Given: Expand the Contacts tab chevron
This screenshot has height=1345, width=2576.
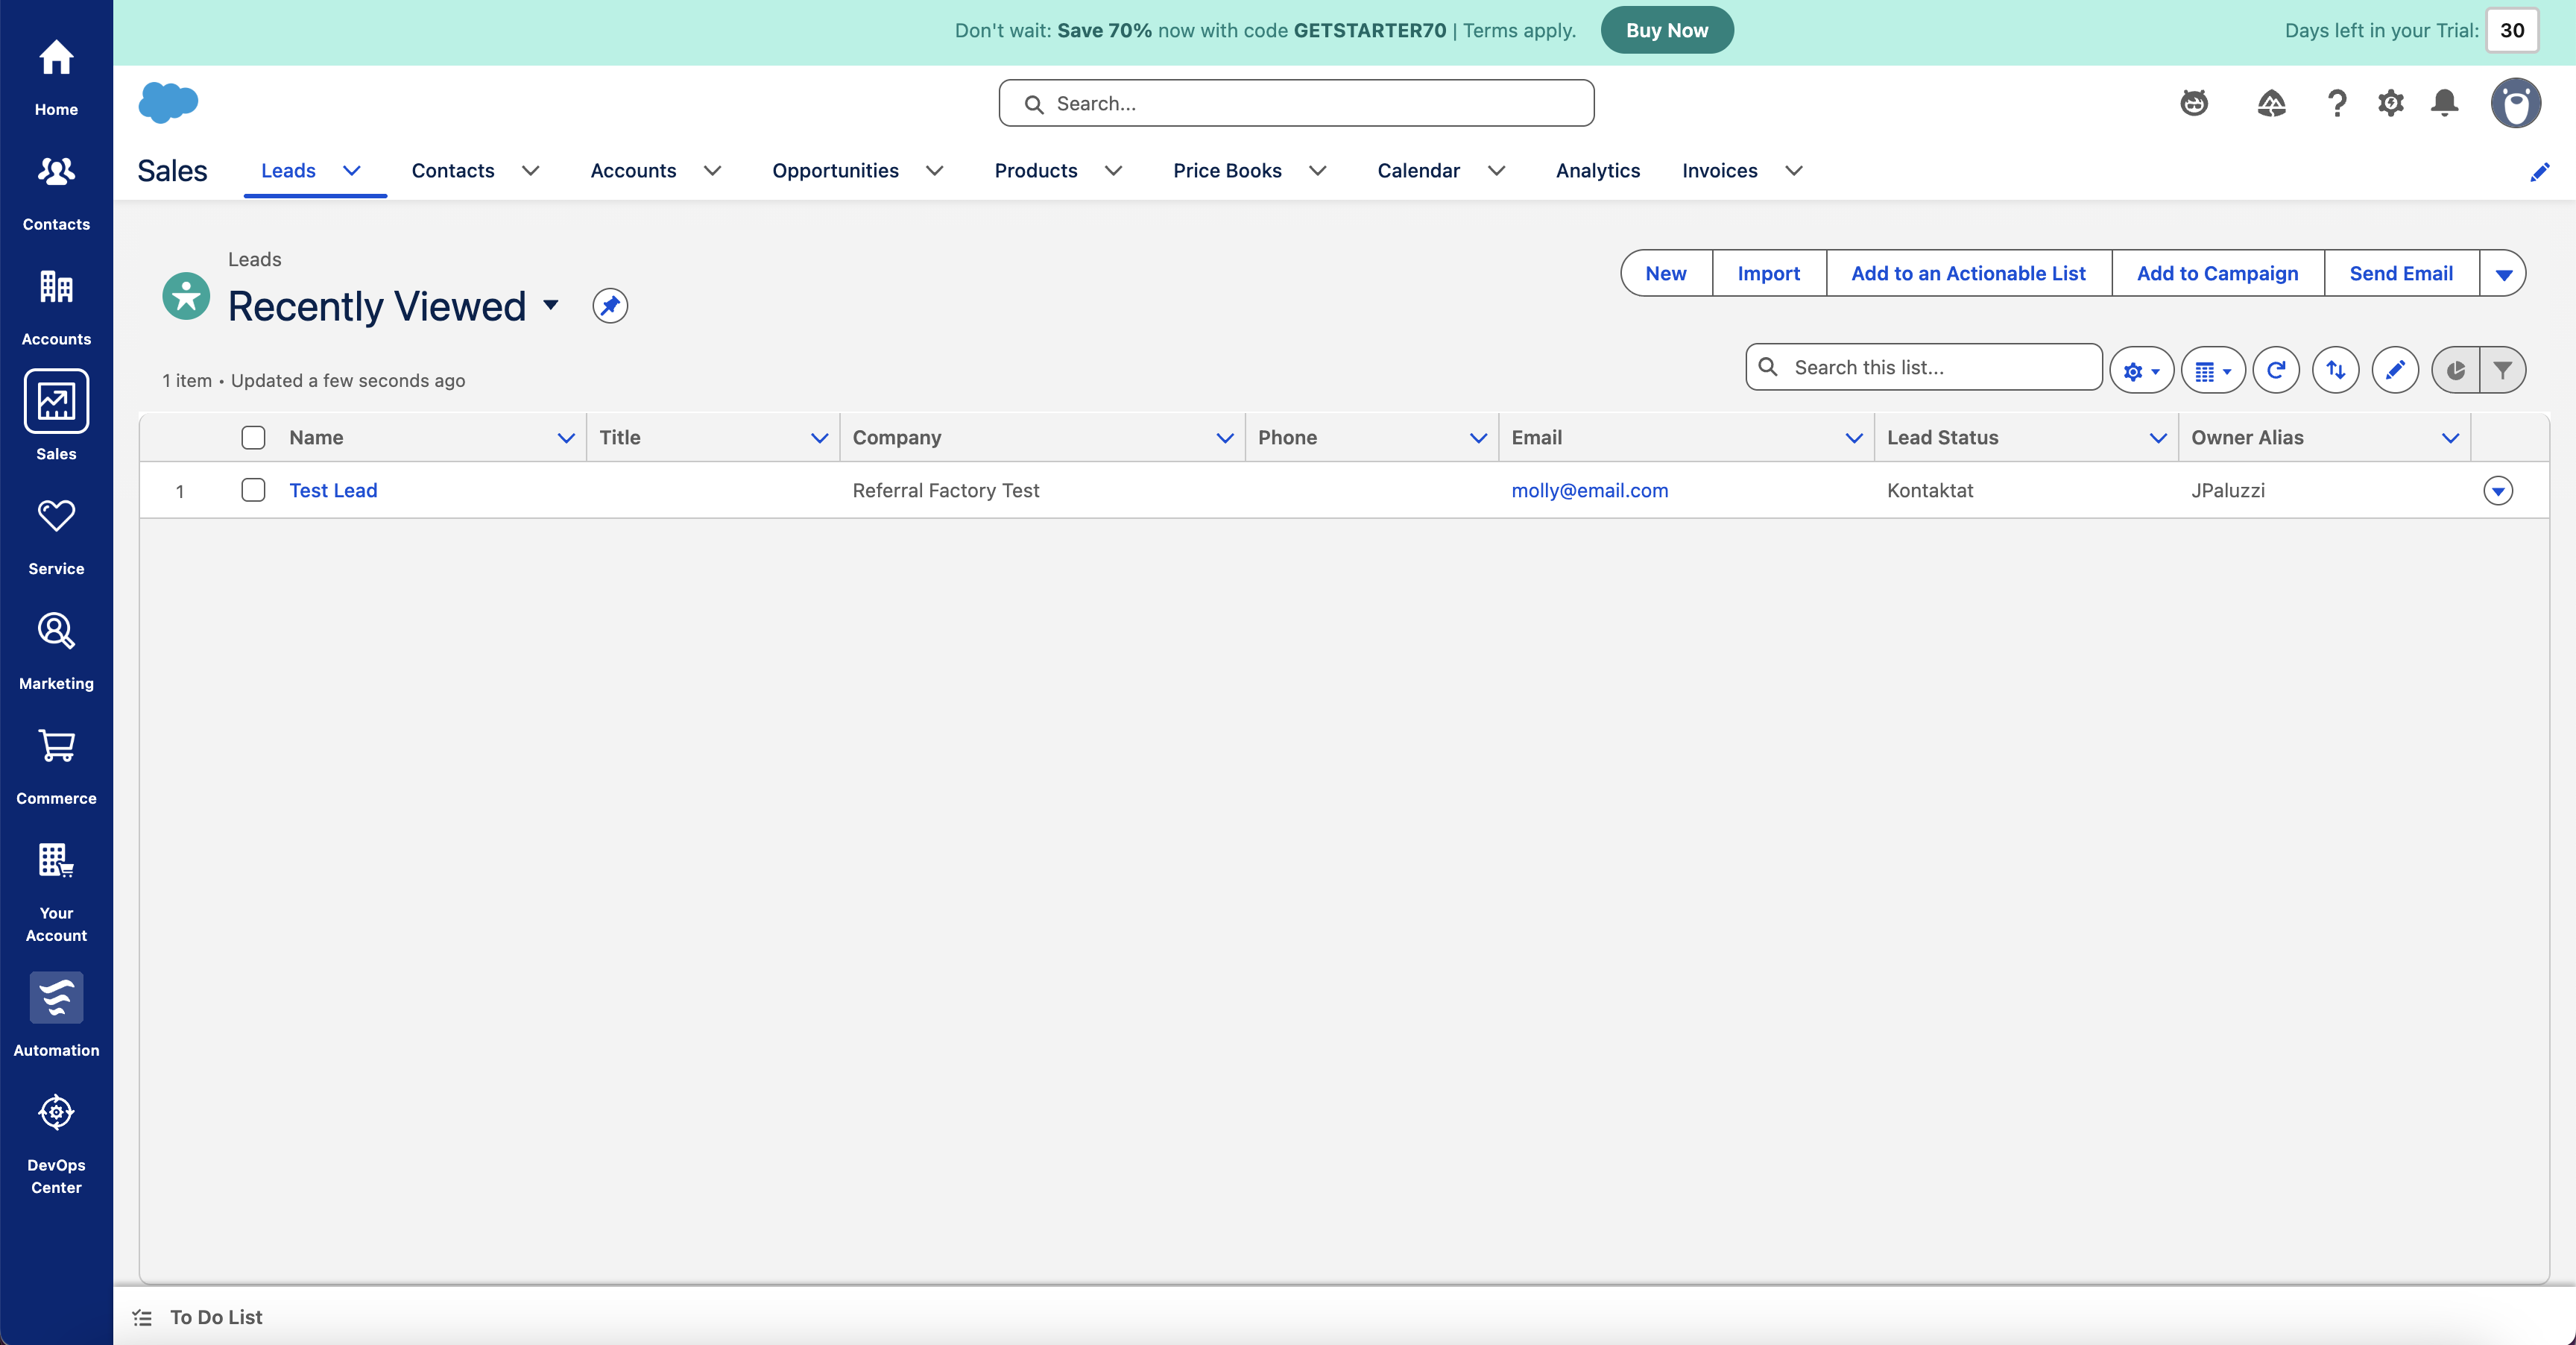Looking at the screenshot, I should [x=531, y=171].
